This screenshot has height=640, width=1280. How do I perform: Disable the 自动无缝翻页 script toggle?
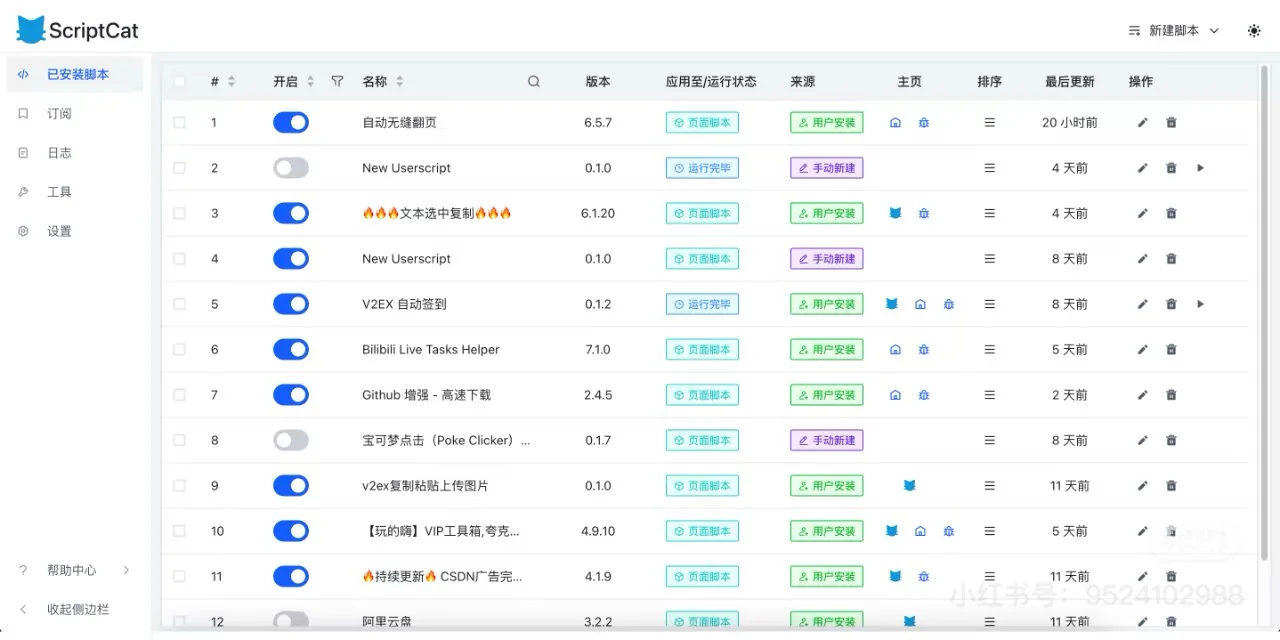pyautogui.click(x=290, y=122)
